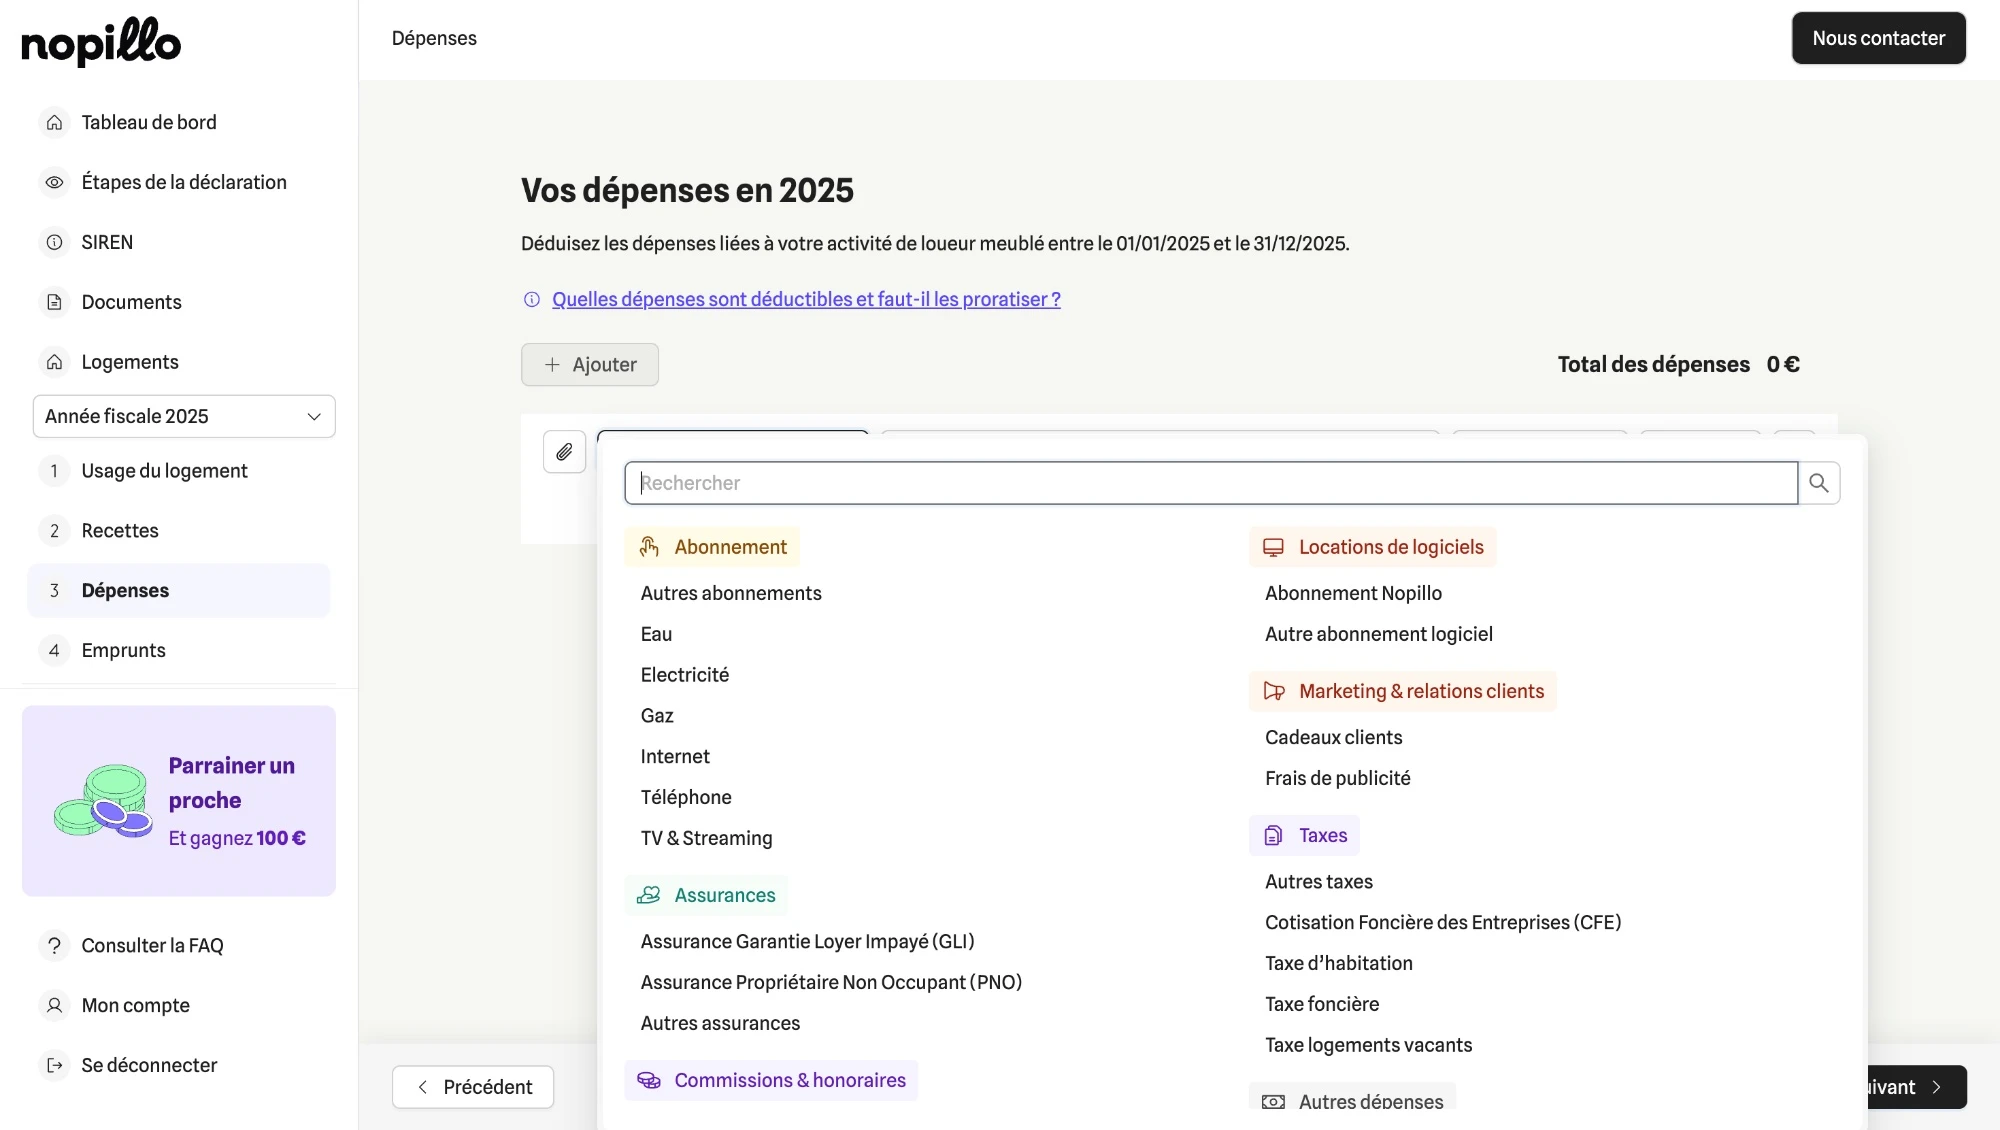The width and height of the screenshot is (2000, 1130).
Task: Click the Nopillo logo
Action: (101, 42)
